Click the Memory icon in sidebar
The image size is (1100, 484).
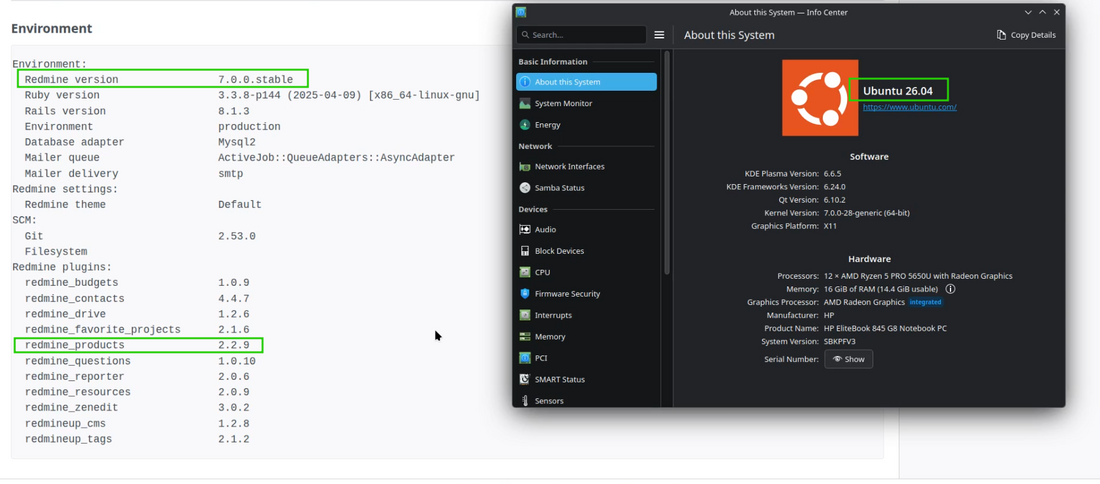[525, 337]
